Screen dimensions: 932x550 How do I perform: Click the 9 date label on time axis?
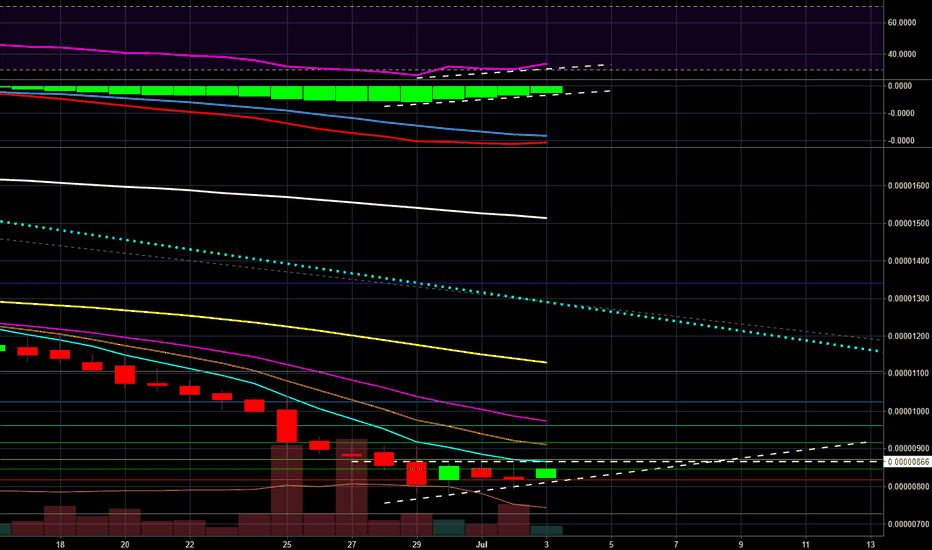pyautogui.click(x=741, y=544)
